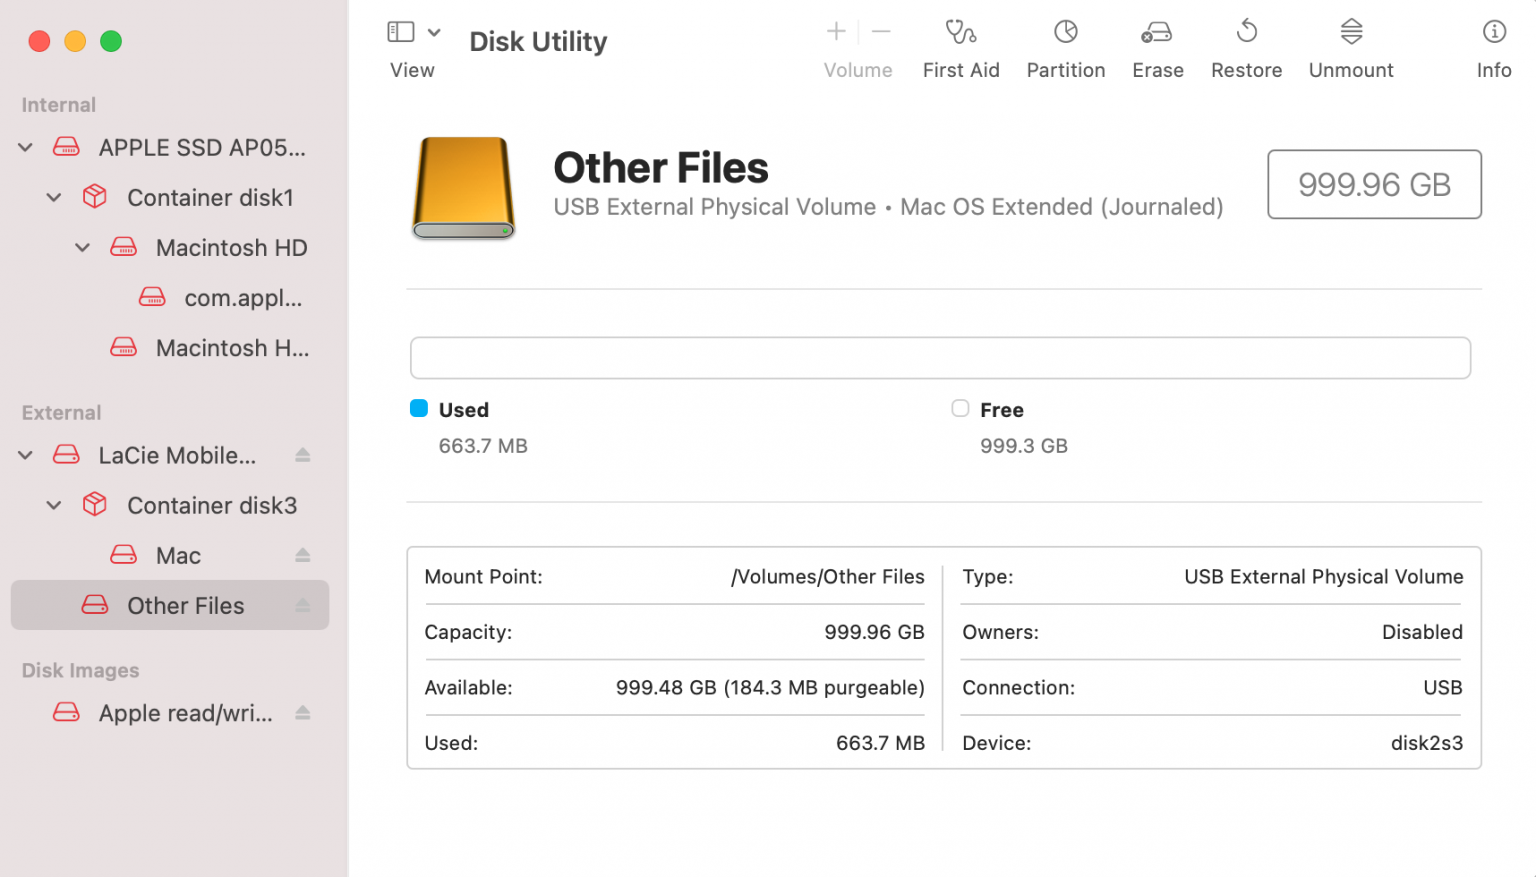This screenshot has width=1536, height=877.
Task: Eject the Mac volume
Action: 303,555
